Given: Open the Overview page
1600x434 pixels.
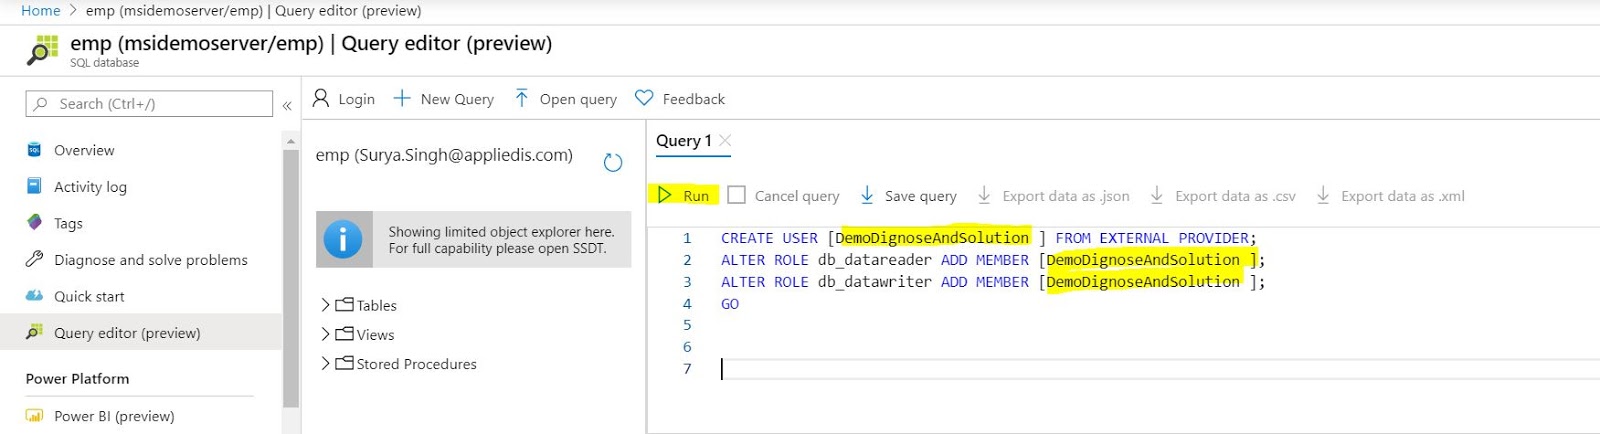Looking at the screenshot, I should coord(84,150).
